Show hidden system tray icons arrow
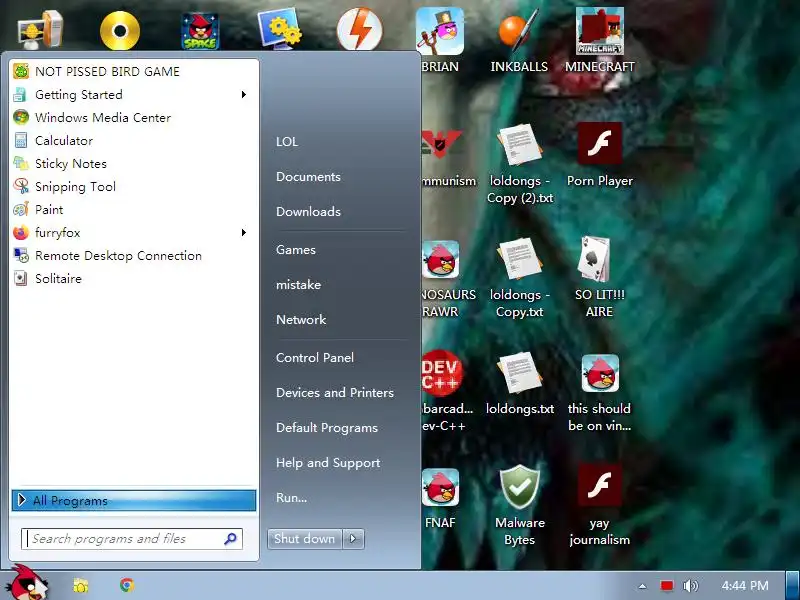This screenshot has height=600, width=800. click(642, 586)
